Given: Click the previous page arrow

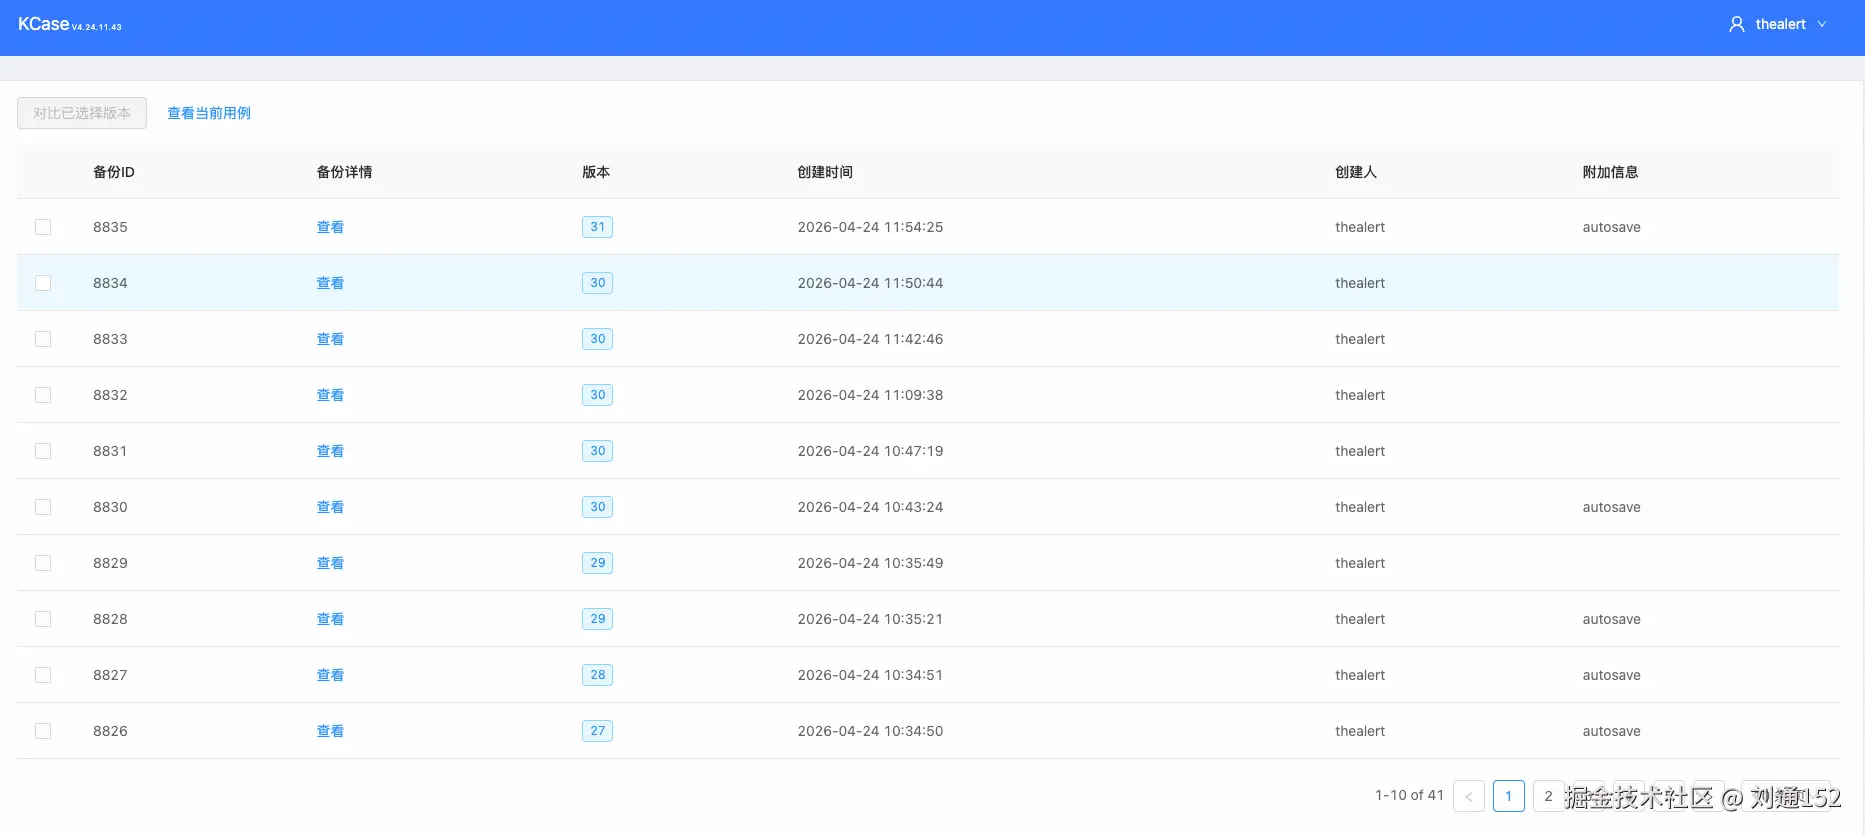Looking at the screenshot, I should (1468, 796).
